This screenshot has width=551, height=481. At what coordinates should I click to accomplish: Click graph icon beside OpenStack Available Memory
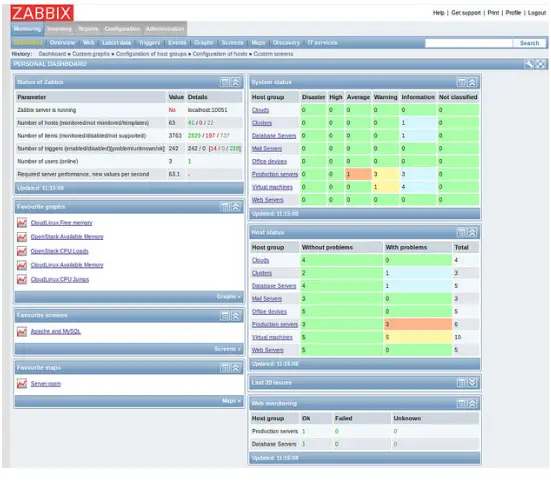[22, 237]
